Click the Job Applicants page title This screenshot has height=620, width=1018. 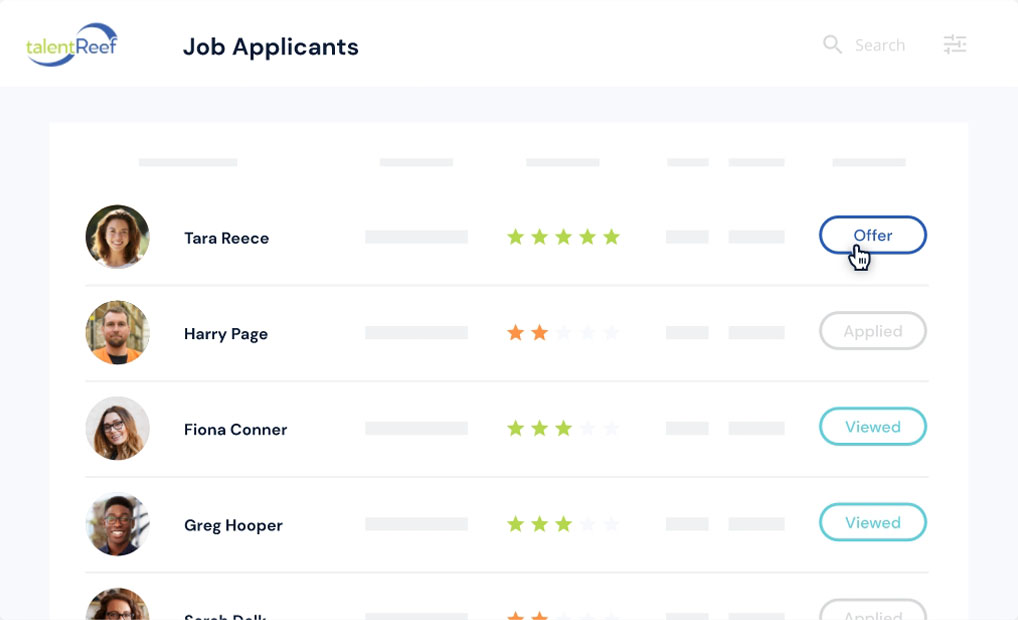pos(270,46)
